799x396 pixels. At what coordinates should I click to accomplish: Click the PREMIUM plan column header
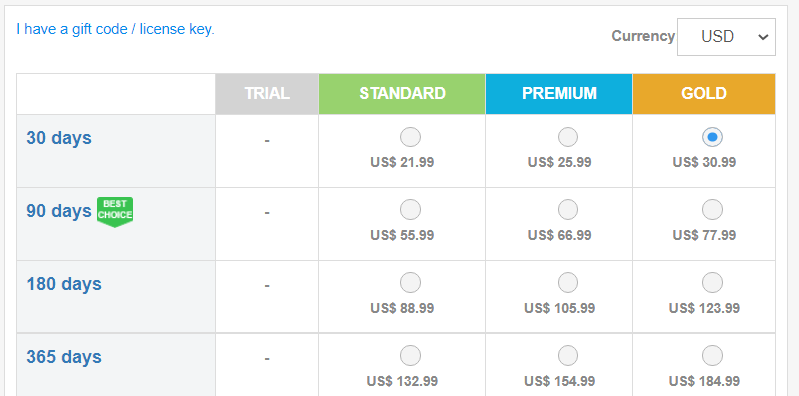click(x=559, y=94)
